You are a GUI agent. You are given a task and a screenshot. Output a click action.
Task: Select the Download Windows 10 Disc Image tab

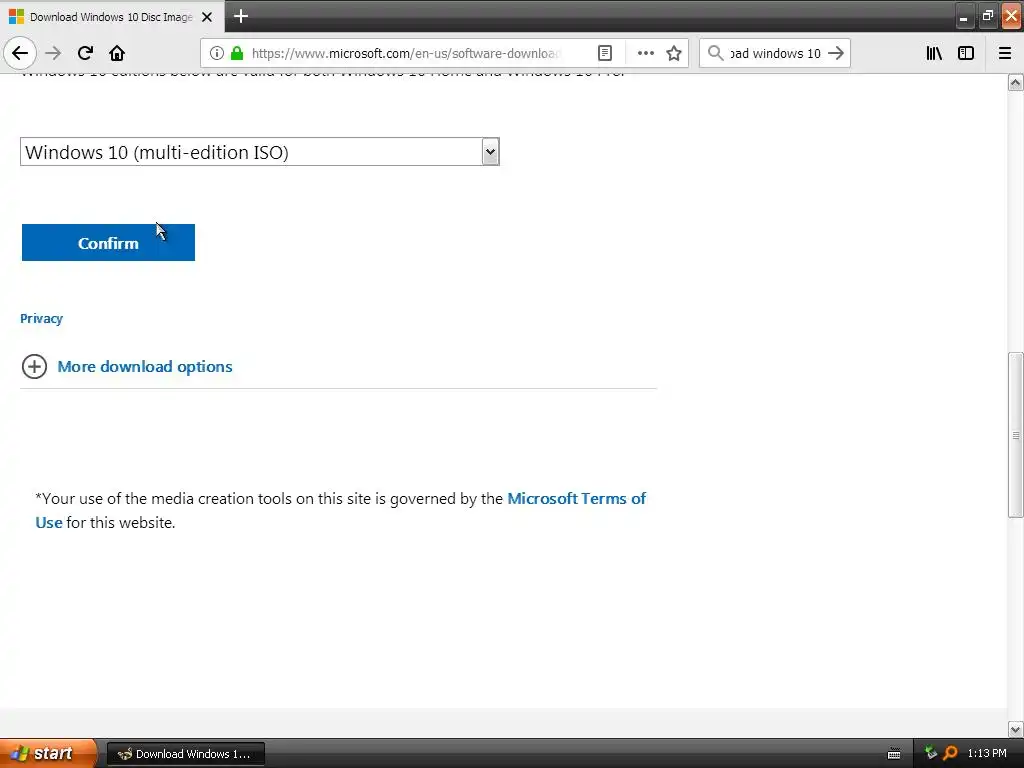point(112,17)
